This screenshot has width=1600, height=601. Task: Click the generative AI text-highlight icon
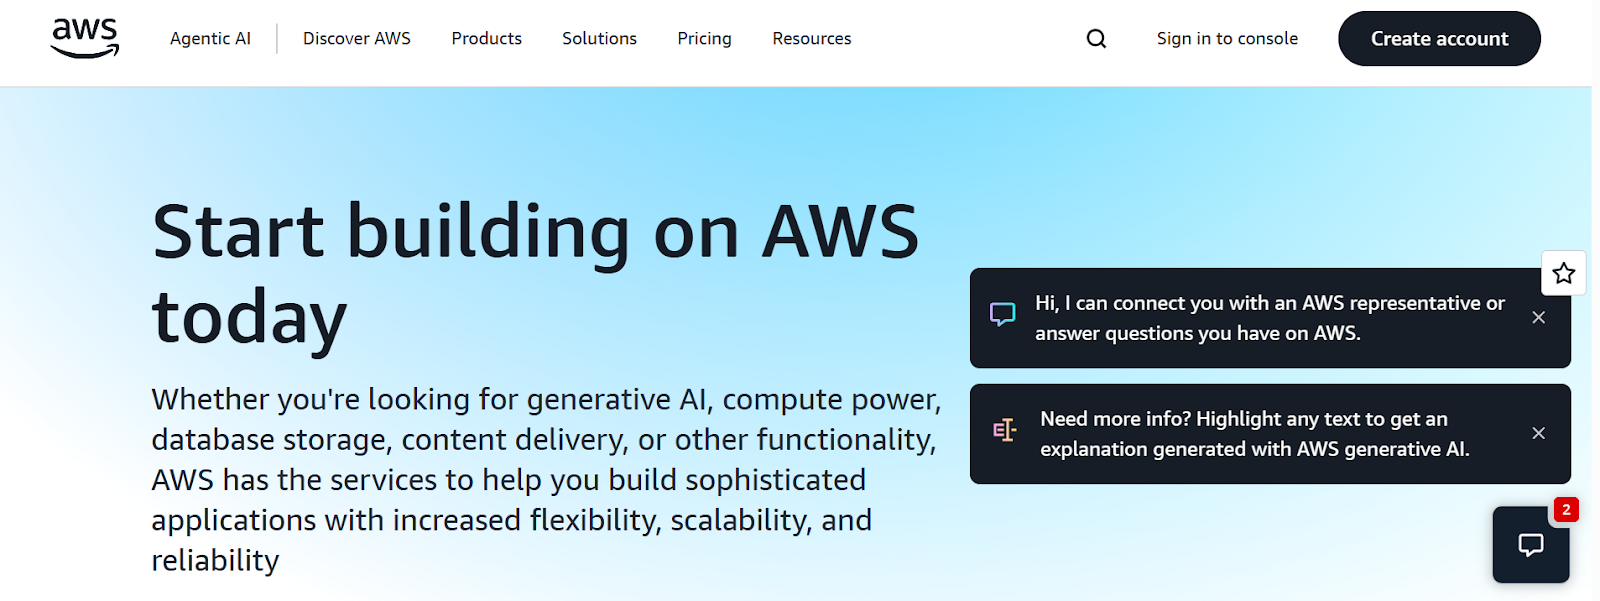(1003, 430)
